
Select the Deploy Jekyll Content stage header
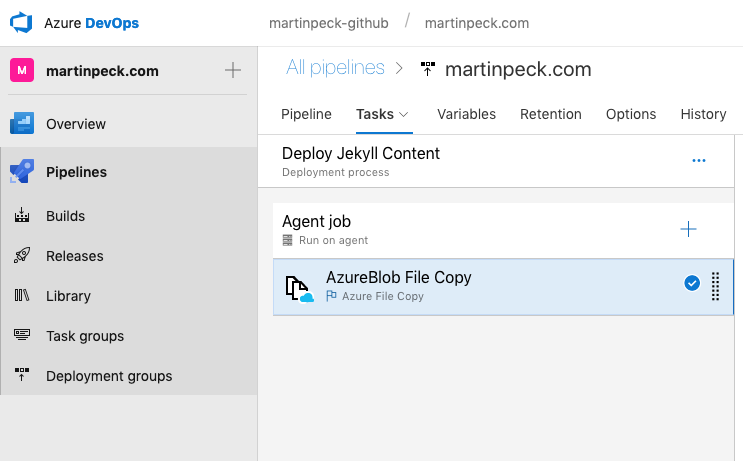pyautogui.click(x=496, y=161)
